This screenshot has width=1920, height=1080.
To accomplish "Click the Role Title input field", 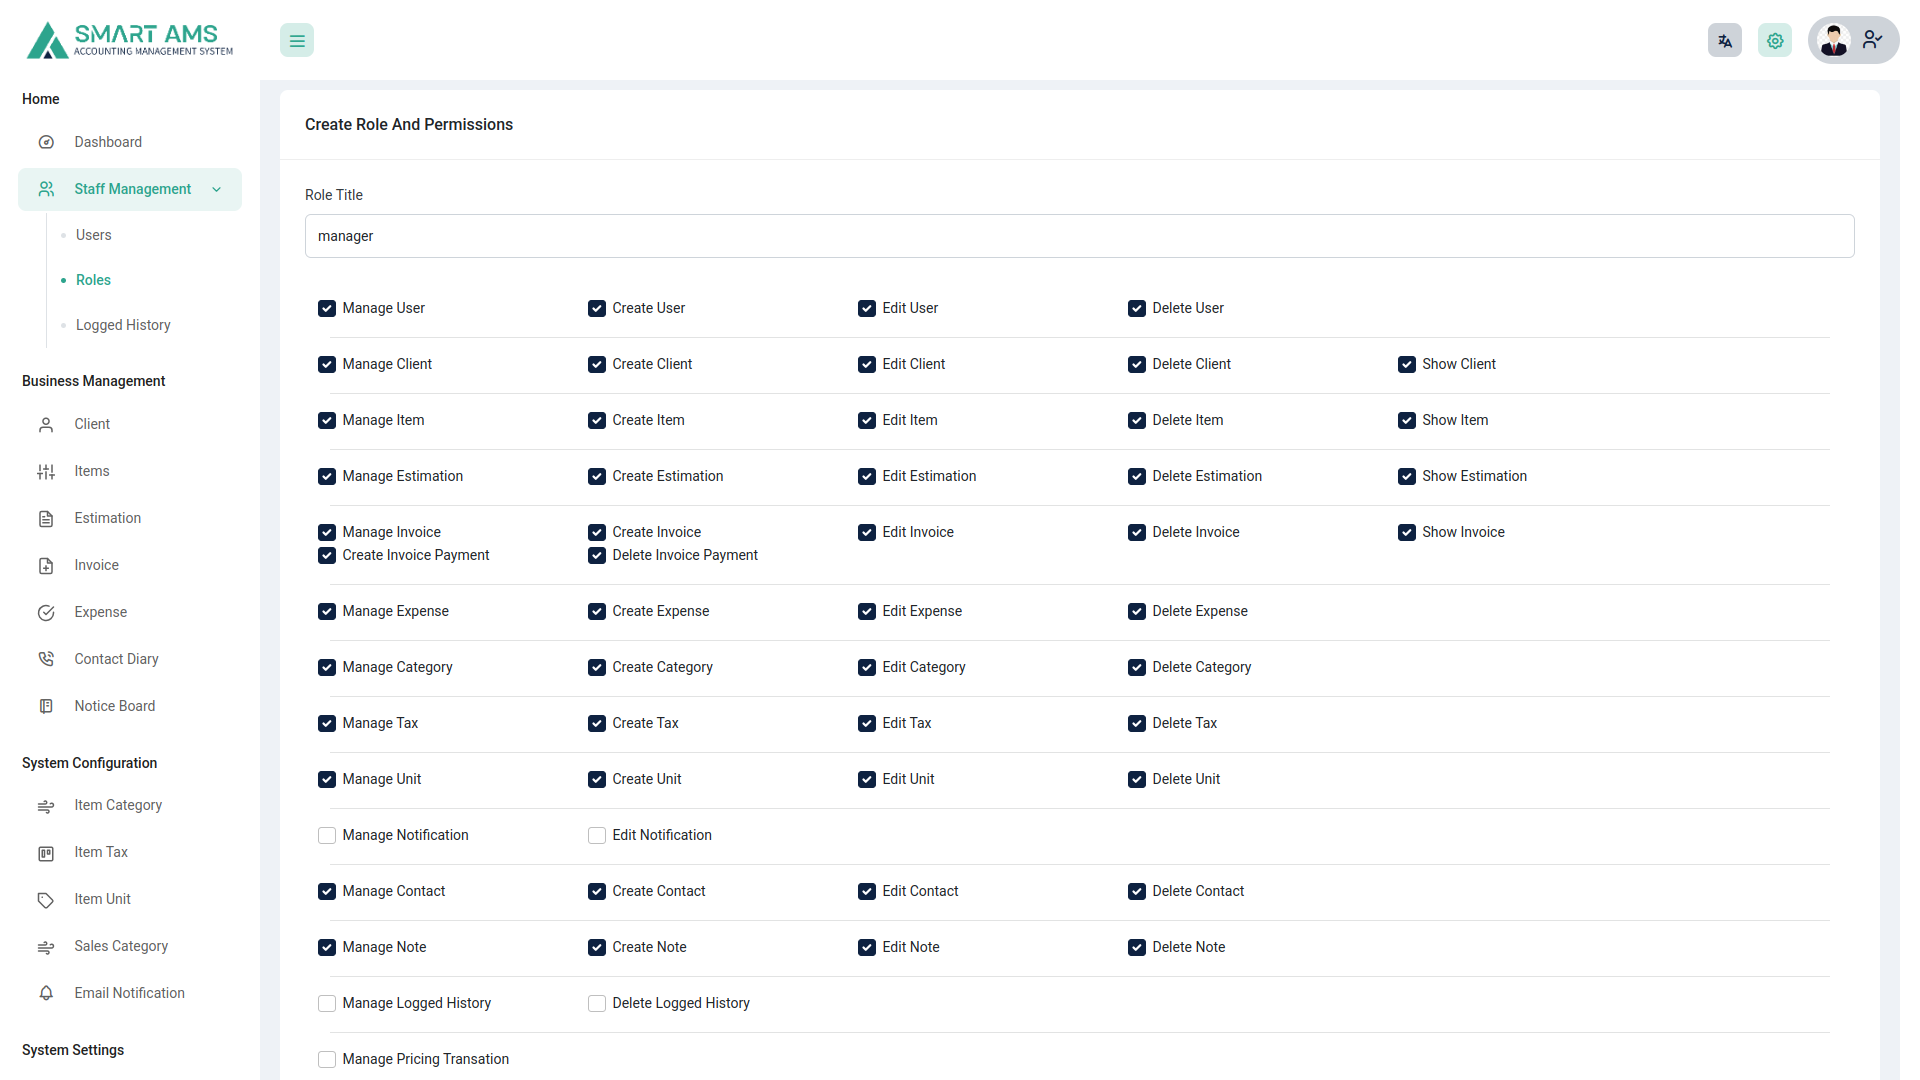I will coord(1079,236).
